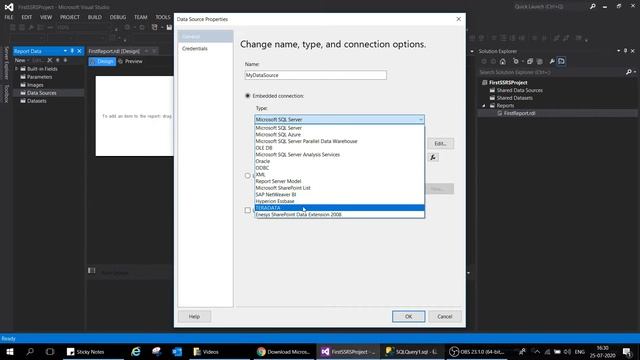Screen dimensions: 640x360
Task: Toggle the checkbox below the type list
Action: click(x=247, y=210)
